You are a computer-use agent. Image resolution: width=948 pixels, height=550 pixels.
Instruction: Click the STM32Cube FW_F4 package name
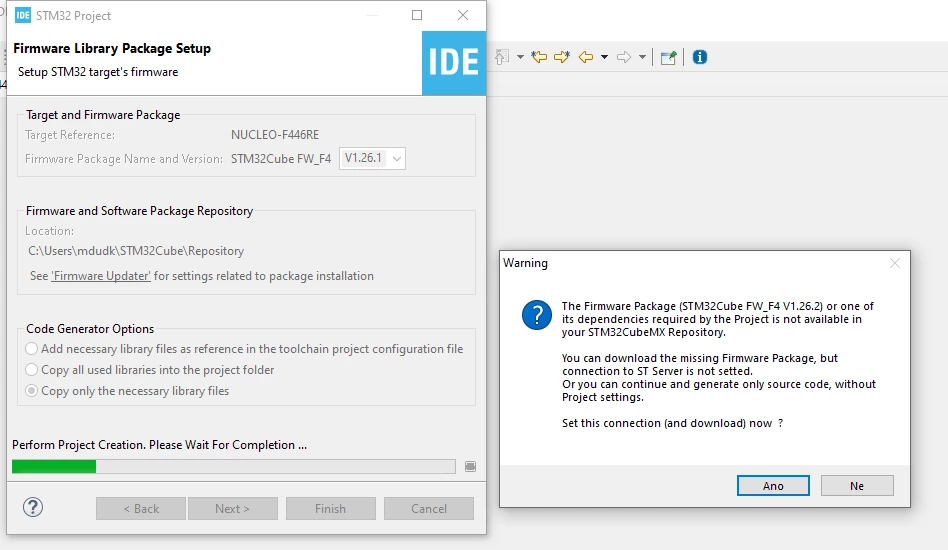click(x=281, y=159)
